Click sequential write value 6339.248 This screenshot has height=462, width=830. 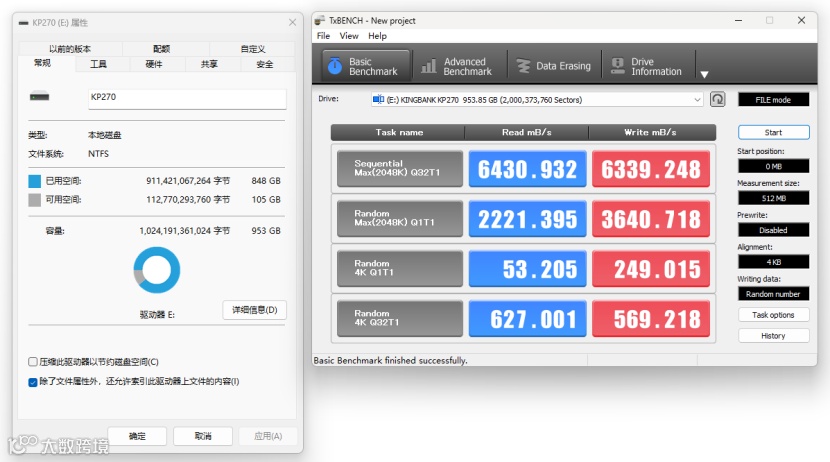pyautogui.click(x=651, y=169)
